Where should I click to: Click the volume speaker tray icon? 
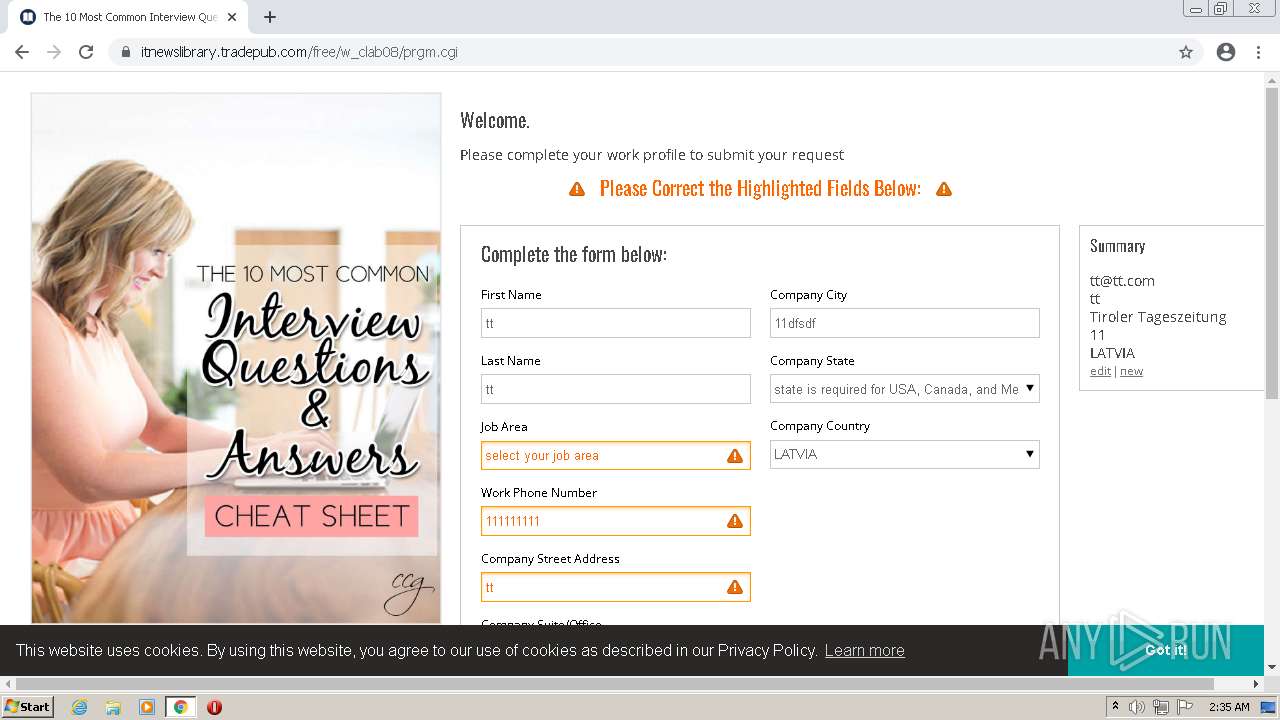pos(1137,707)
